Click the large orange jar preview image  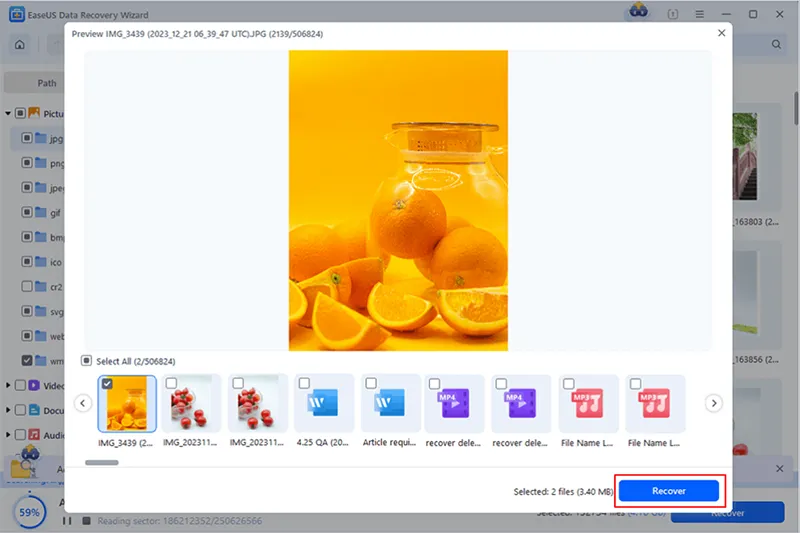click(398, 200)
